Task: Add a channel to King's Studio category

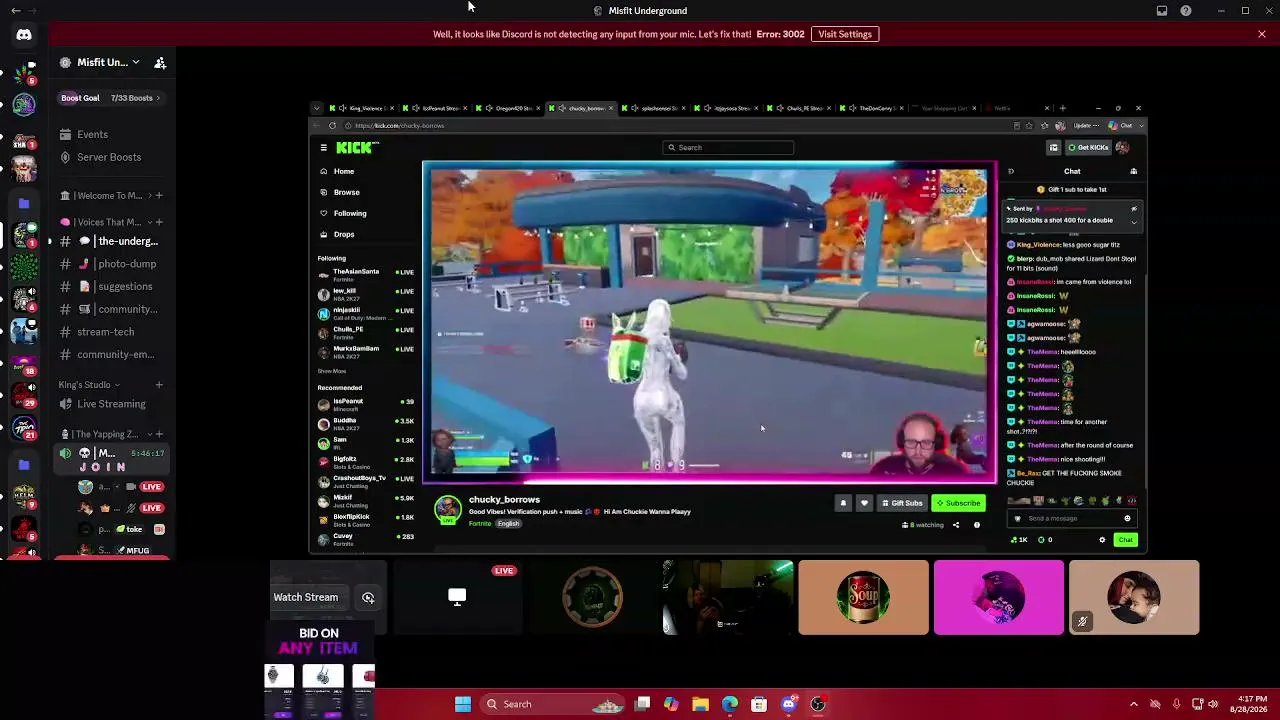Action: (158, 385)
